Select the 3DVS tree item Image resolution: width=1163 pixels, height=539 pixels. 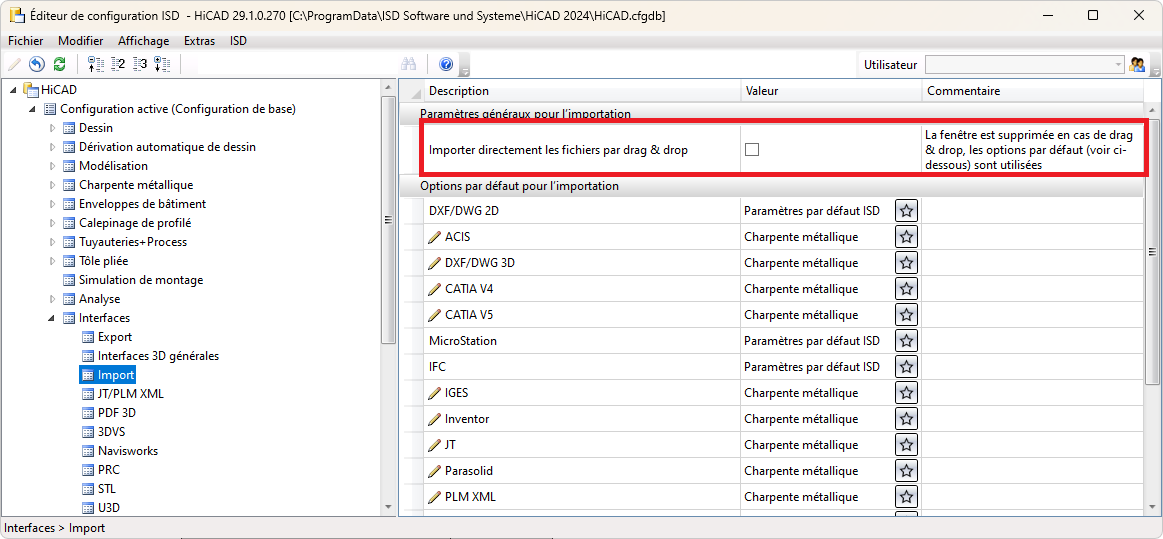112,431
